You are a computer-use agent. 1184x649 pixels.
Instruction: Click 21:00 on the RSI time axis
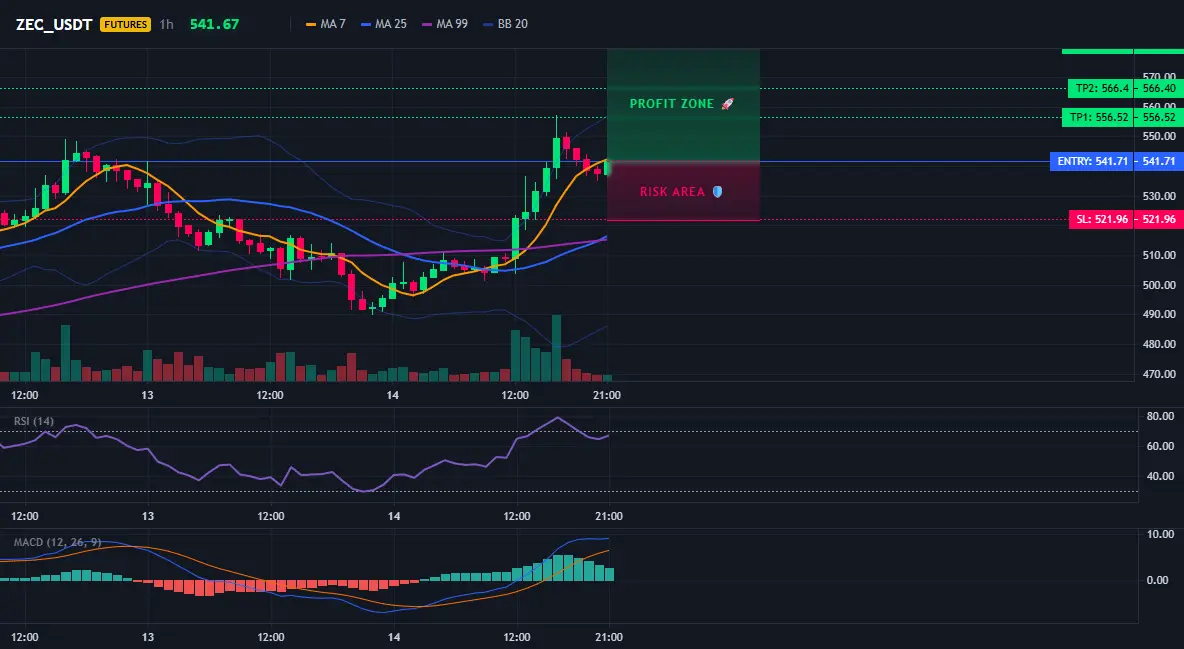pyautogui.click(x=609, y=516)
